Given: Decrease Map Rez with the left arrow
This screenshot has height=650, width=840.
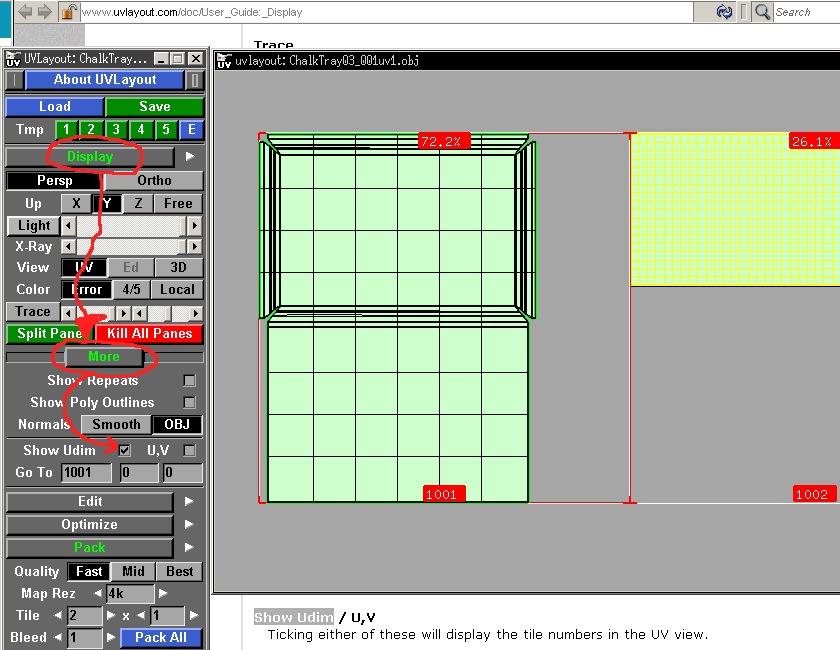Looking at the screenshot, I should tap(98, 593).
